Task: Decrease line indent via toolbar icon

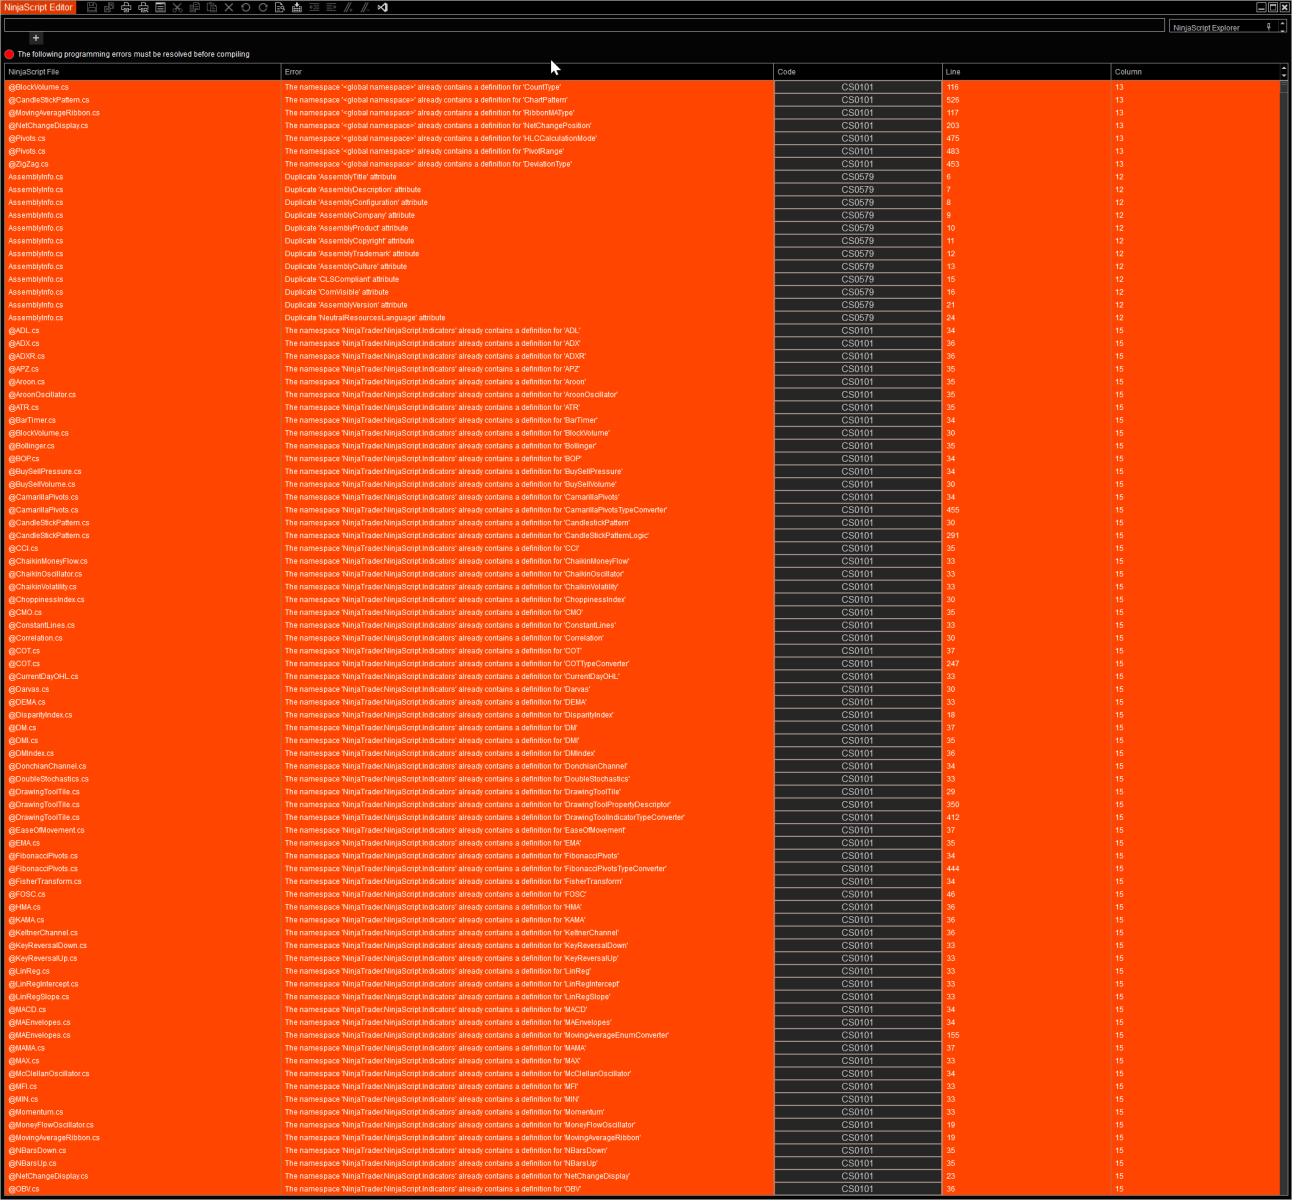Action: [x=314, y=7]
